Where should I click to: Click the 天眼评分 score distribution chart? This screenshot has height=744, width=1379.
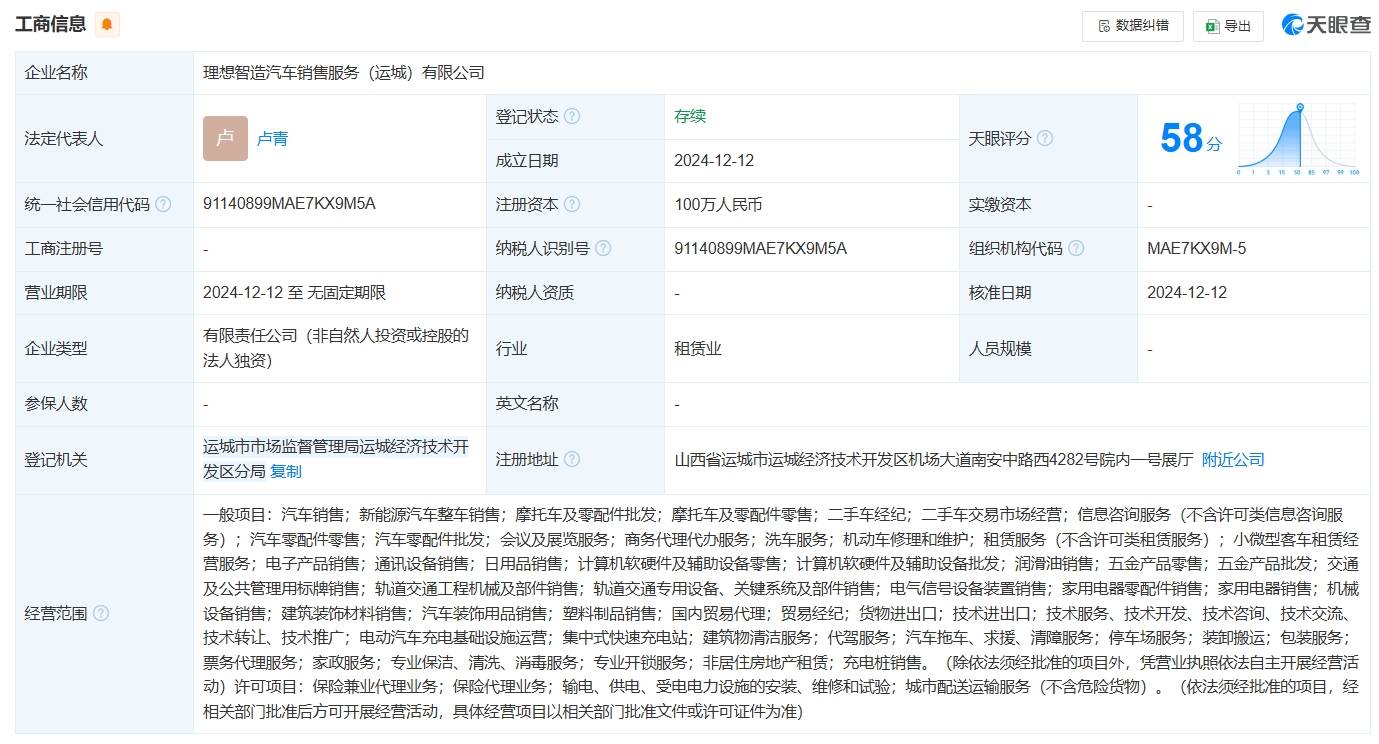coord(1298,139)
